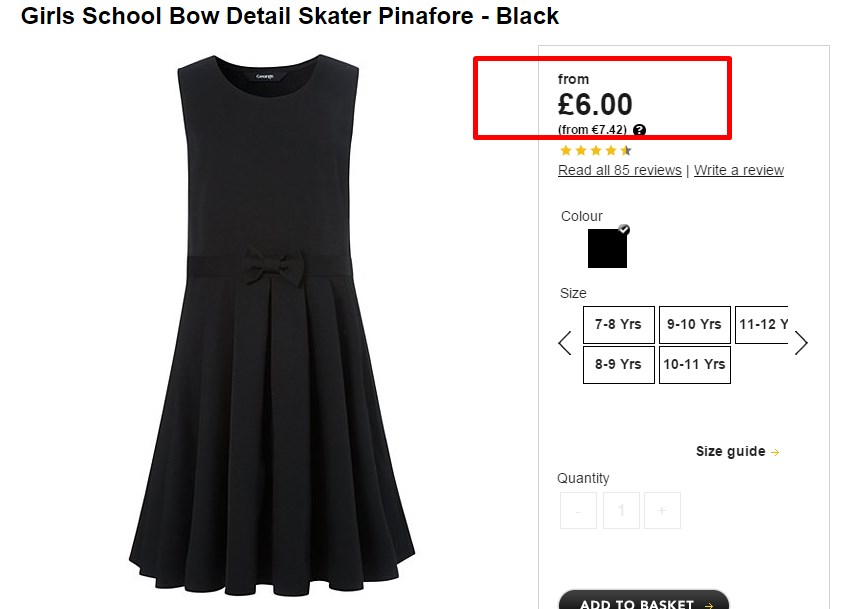Viewport: 860px width, 609px height.
Task: Click the star rating icons
Action: [596, 150]
